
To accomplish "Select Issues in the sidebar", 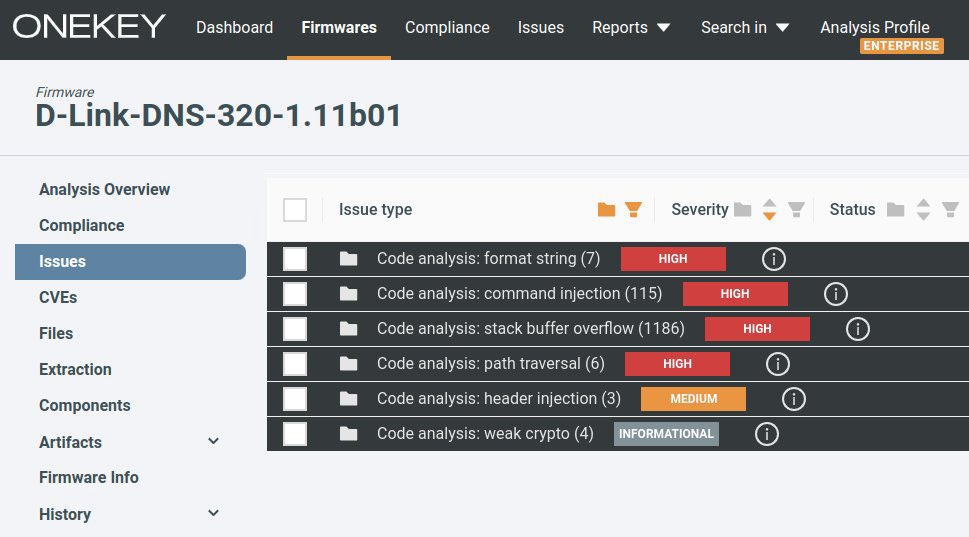I will pos(130,261).
